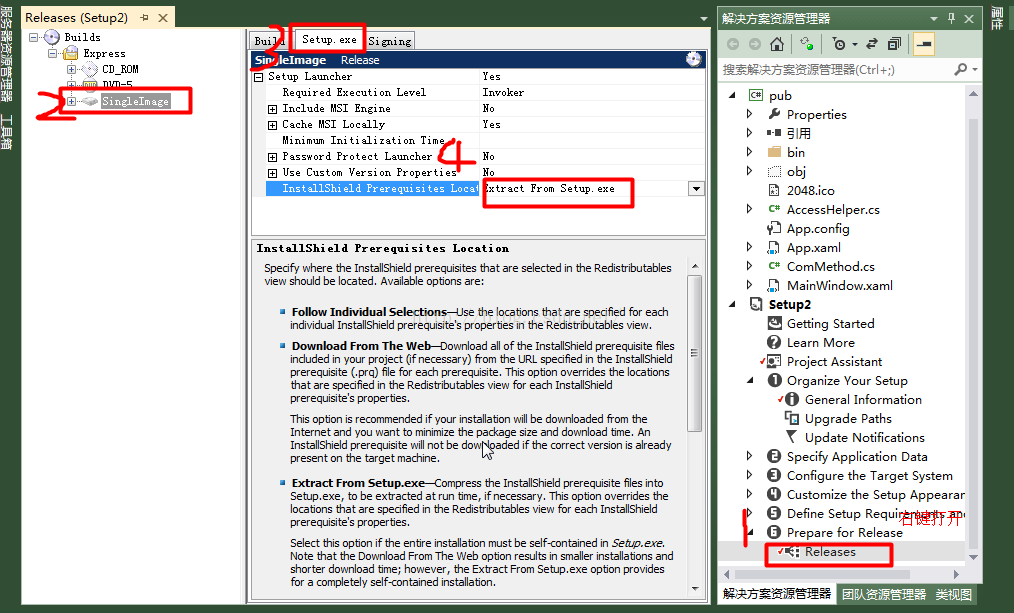Select the App.config file

tap(818, 229)
